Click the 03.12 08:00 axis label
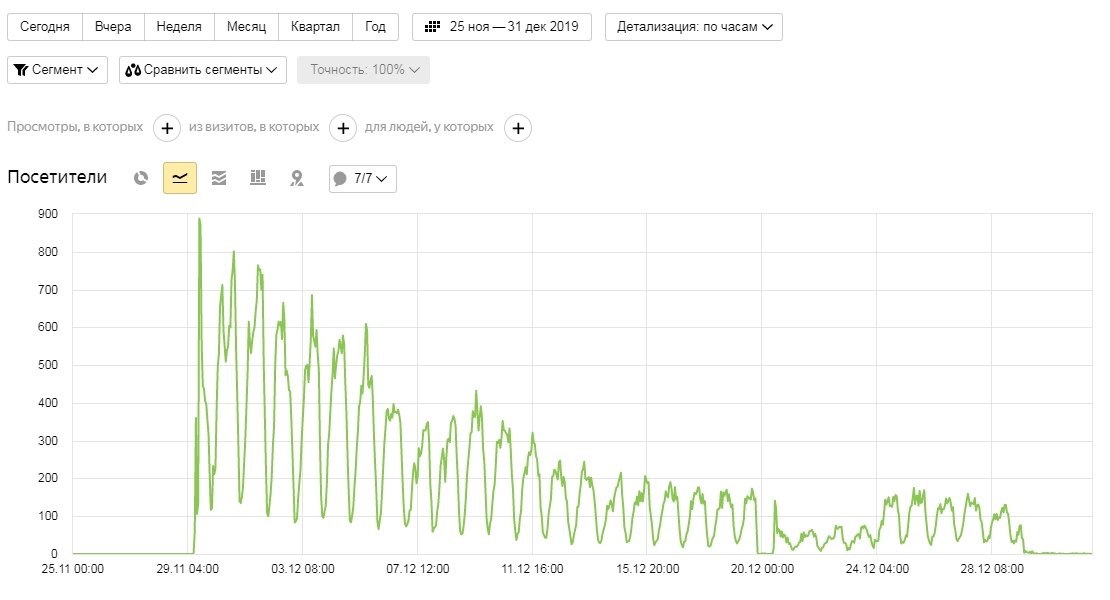 (303, 569)
